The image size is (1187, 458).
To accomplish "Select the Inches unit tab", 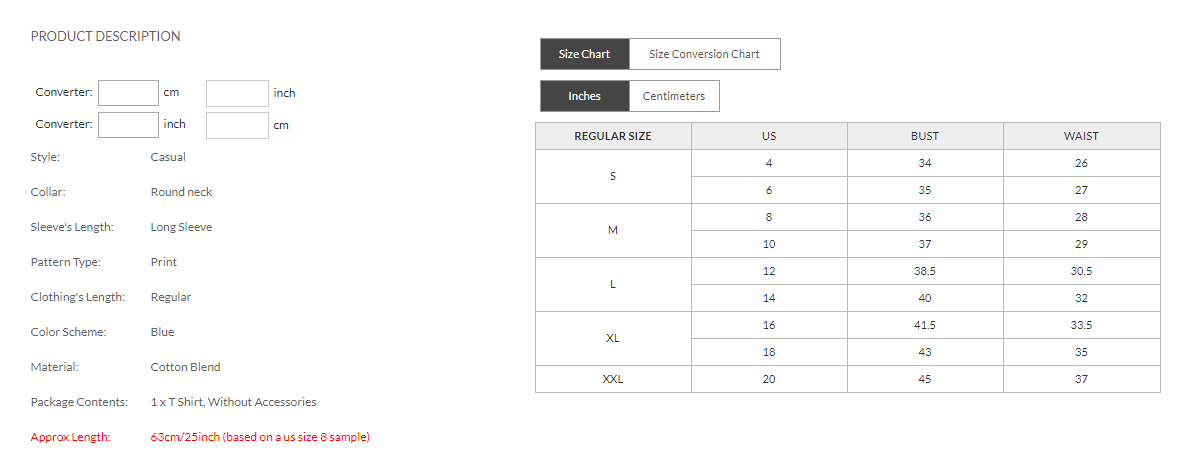I will click(x=584, y=96).
